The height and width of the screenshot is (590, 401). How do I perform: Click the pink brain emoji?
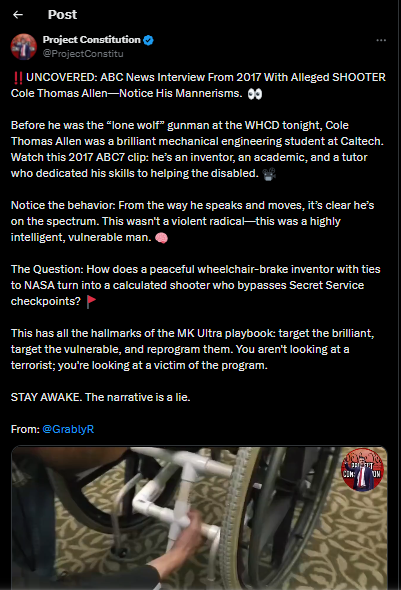161,238
